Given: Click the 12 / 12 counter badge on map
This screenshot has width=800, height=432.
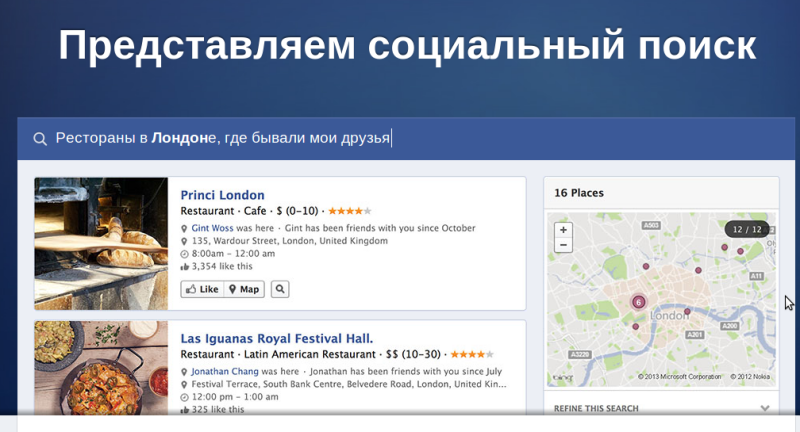Looking at the screenshot, I should pyautogui.click(x=747, y=230).
